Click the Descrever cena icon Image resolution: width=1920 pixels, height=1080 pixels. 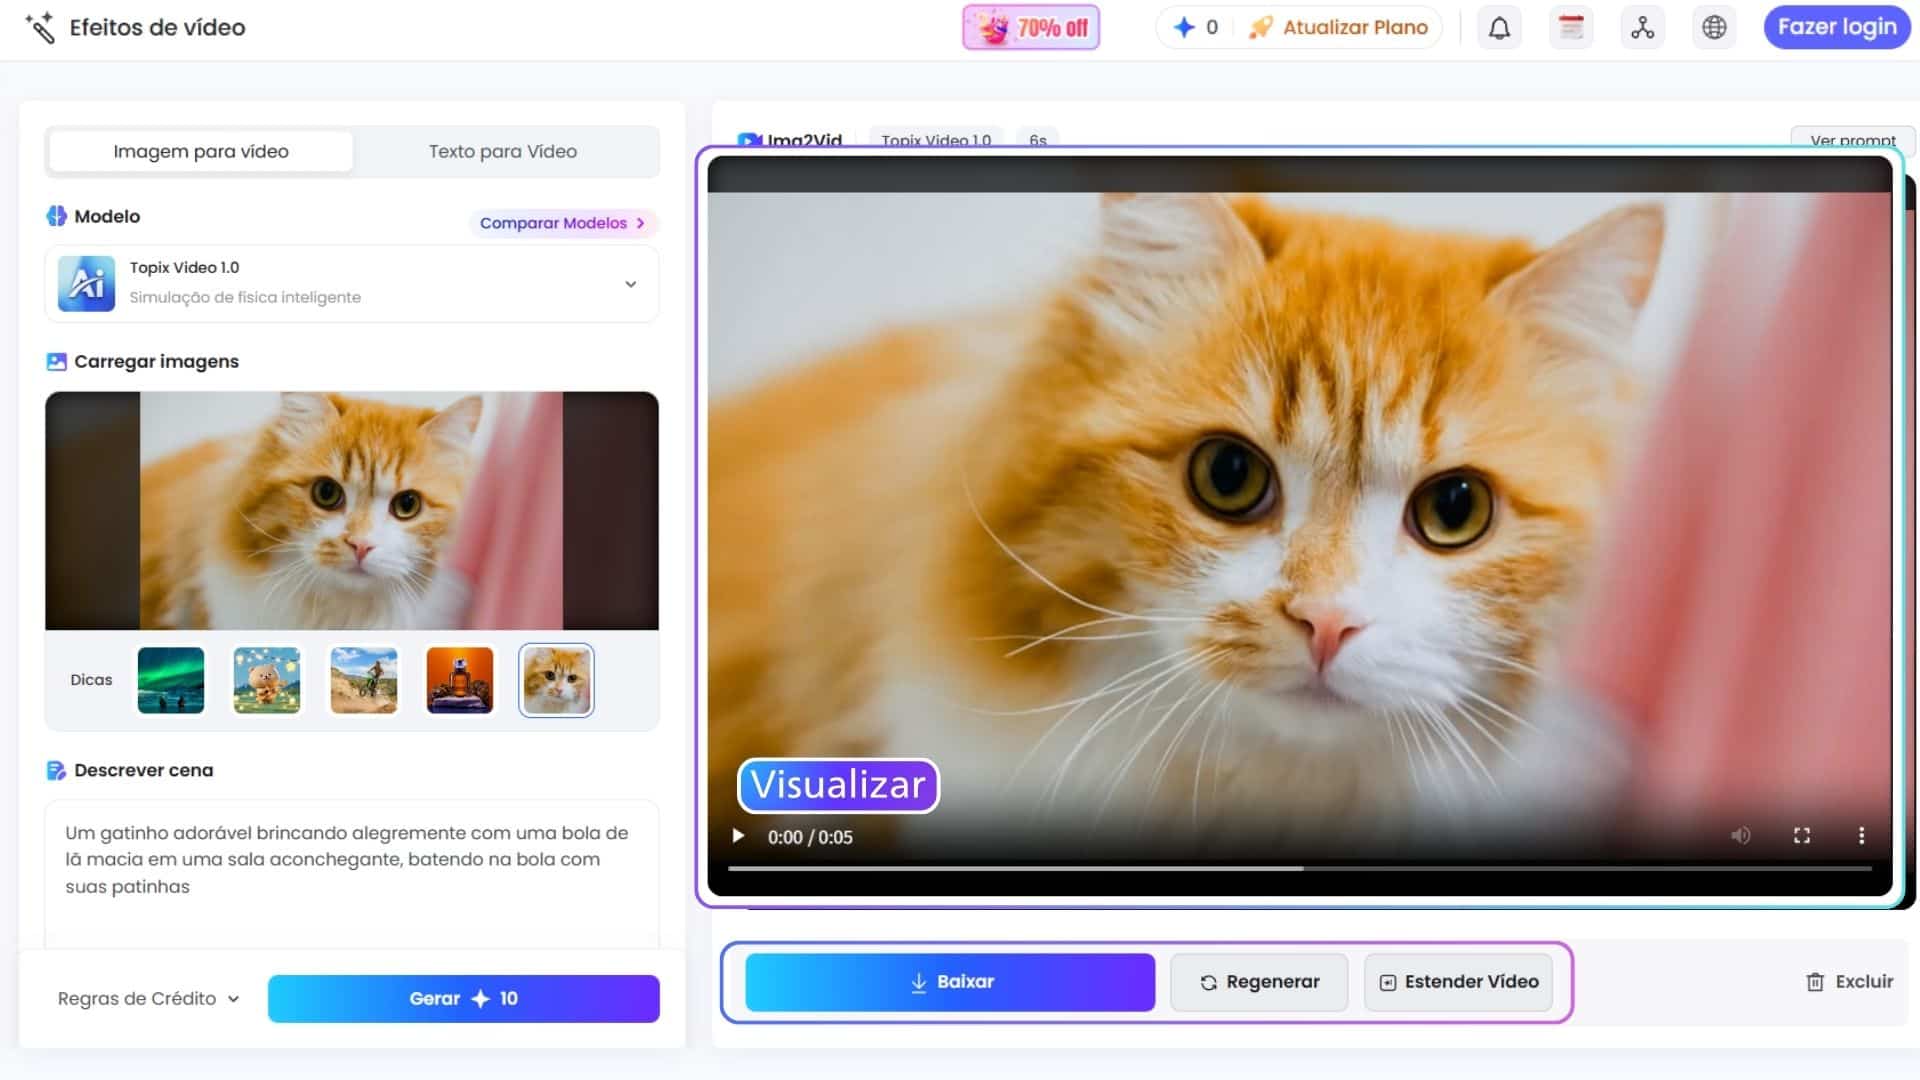pyautogui.click(x=56, y=769)
